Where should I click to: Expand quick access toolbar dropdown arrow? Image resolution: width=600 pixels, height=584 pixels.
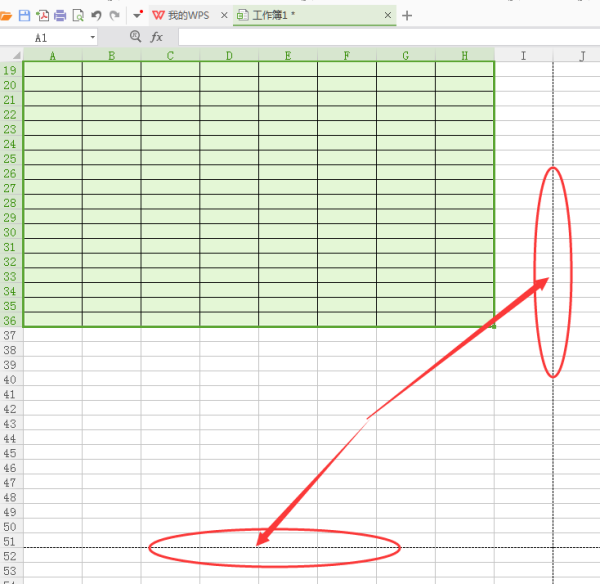(137, 16)
